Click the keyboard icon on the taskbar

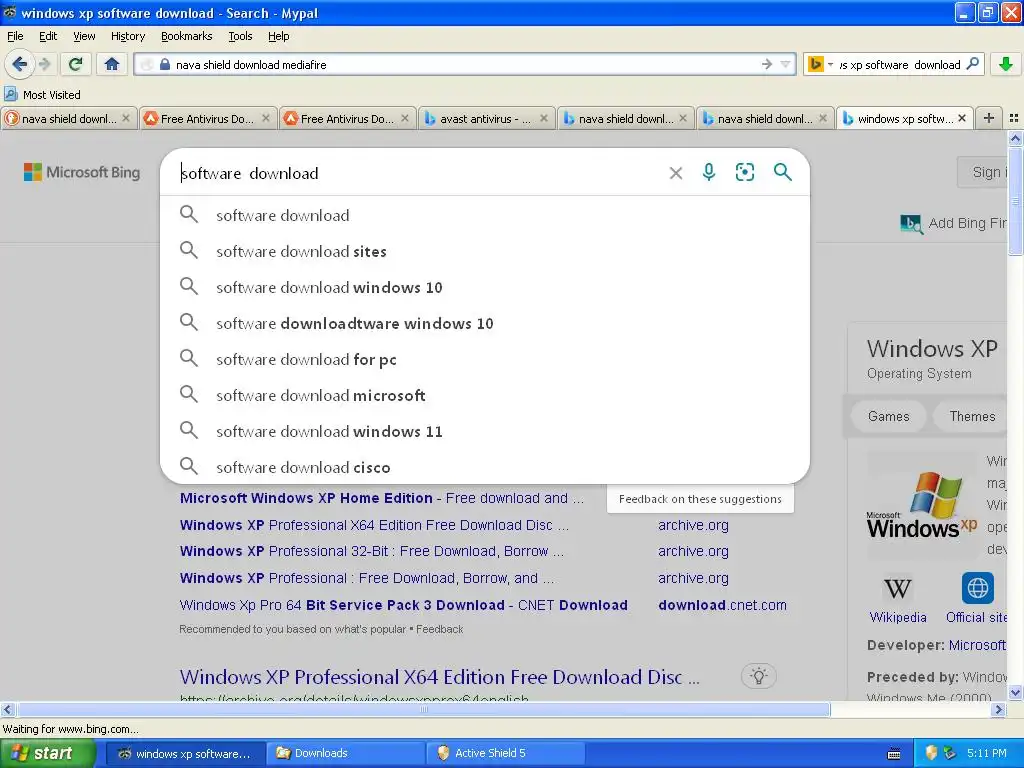[894, 754]
